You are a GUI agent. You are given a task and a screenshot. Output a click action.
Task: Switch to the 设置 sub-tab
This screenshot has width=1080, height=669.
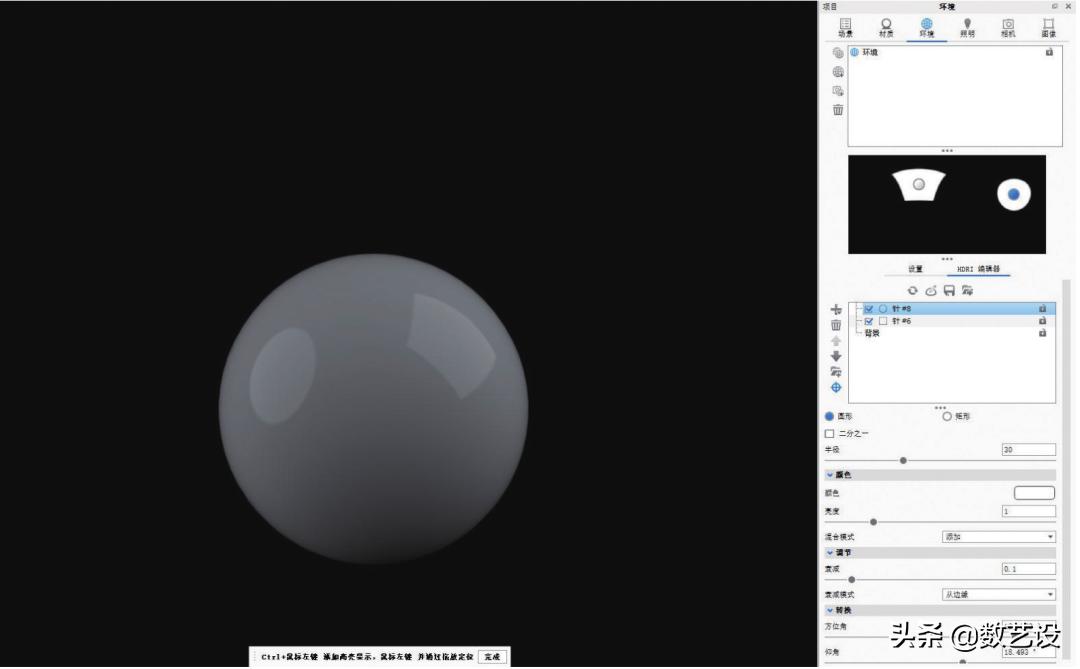pyautogui.click(x=915, y=269)
